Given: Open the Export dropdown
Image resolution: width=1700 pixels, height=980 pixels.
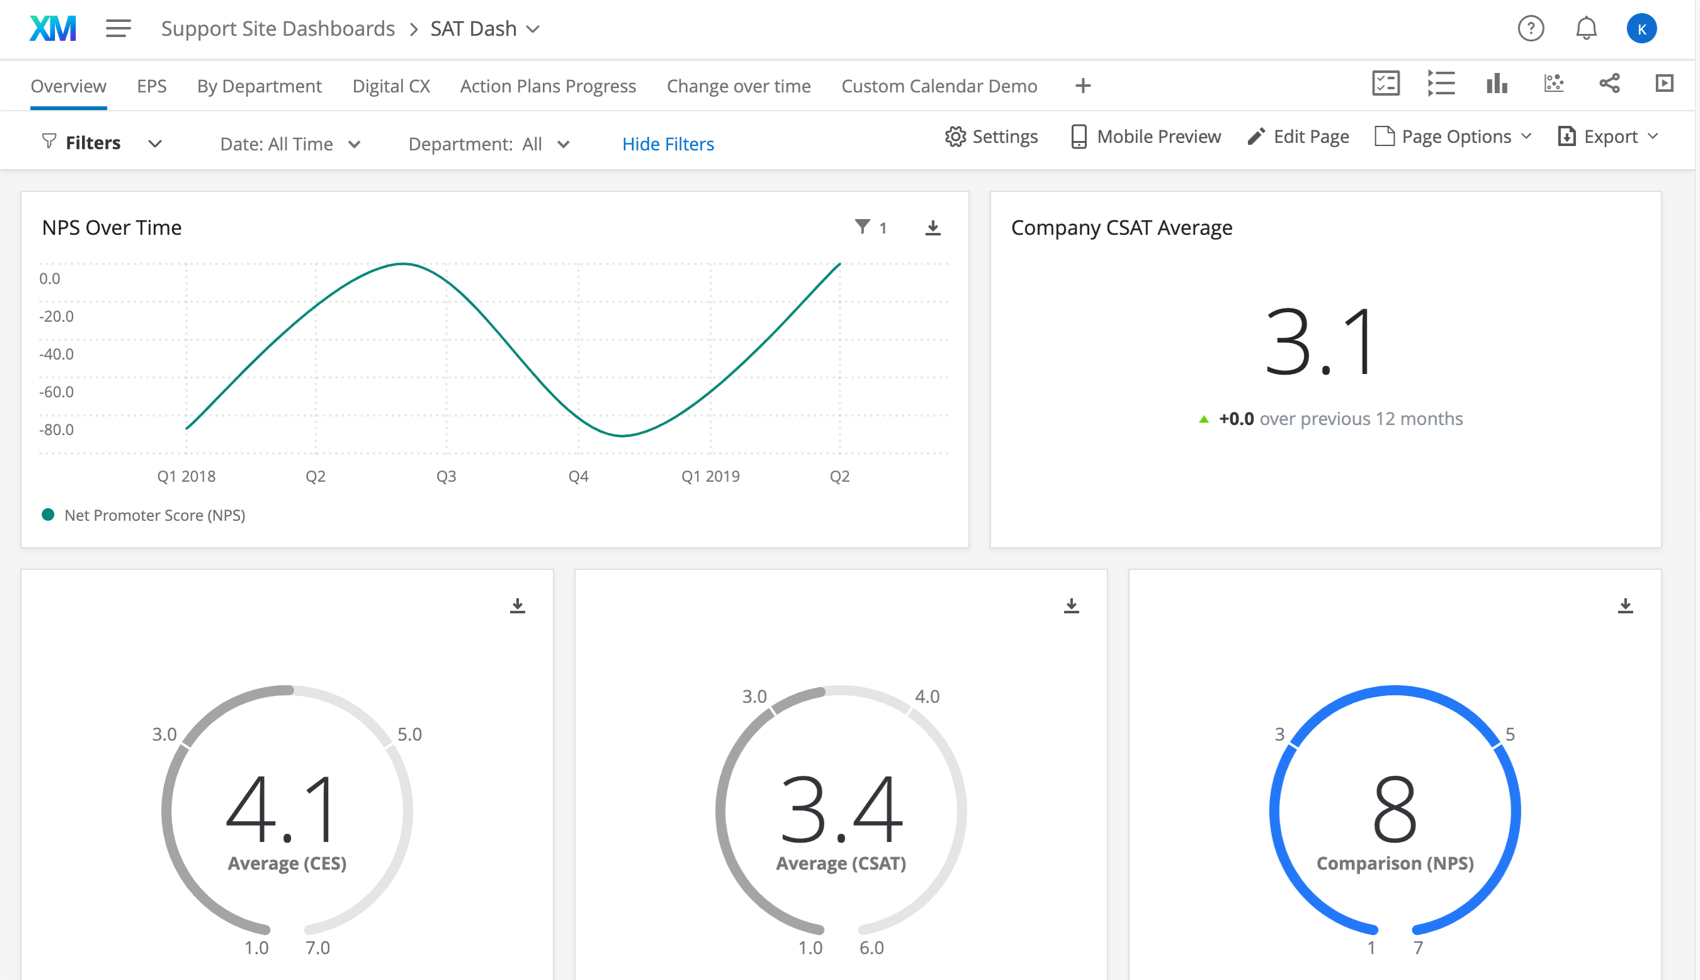Looking at the screenshot, I should (x=1607, y=136).
